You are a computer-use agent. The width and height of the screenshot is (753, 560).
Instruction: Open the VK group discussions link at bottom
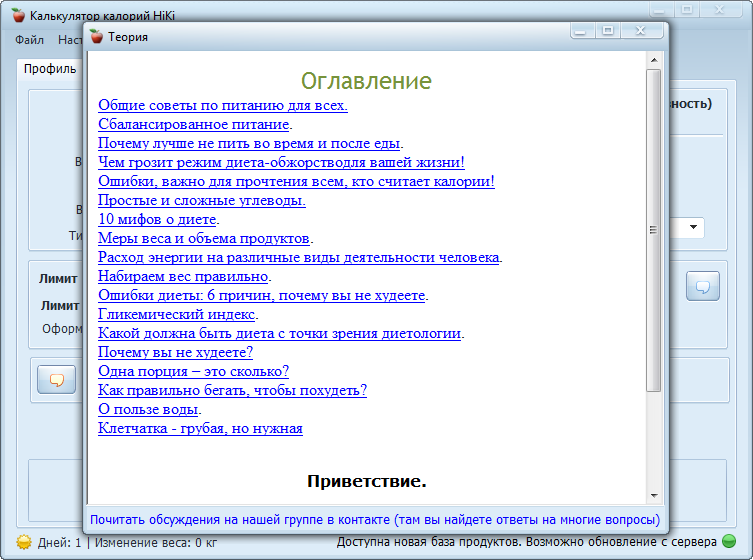375,520
